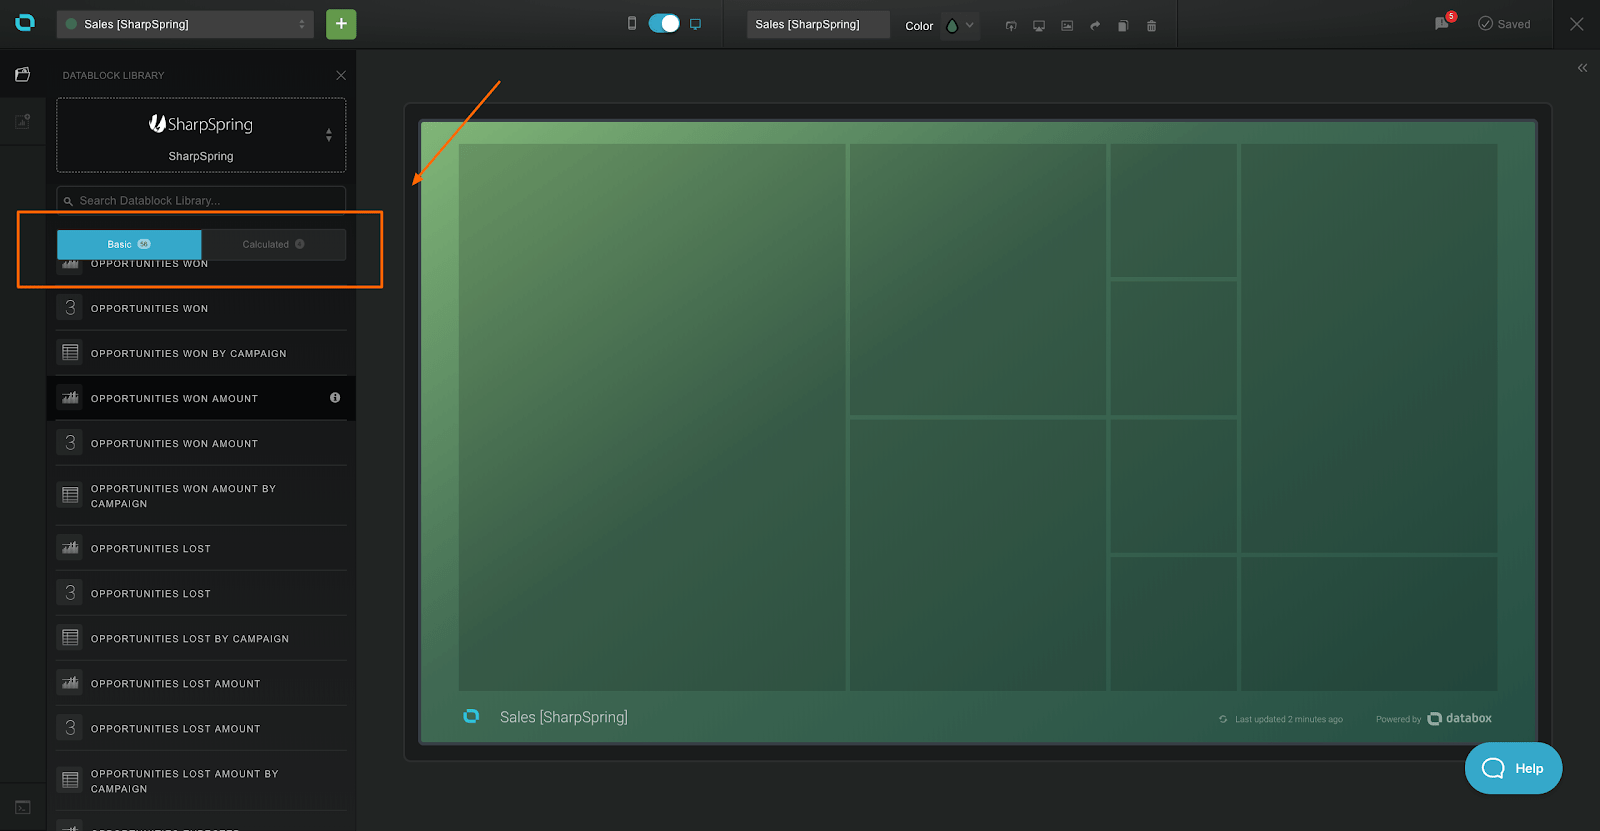
Task: Open the notifications icon with badge 5
Action: coord(1443,23)
